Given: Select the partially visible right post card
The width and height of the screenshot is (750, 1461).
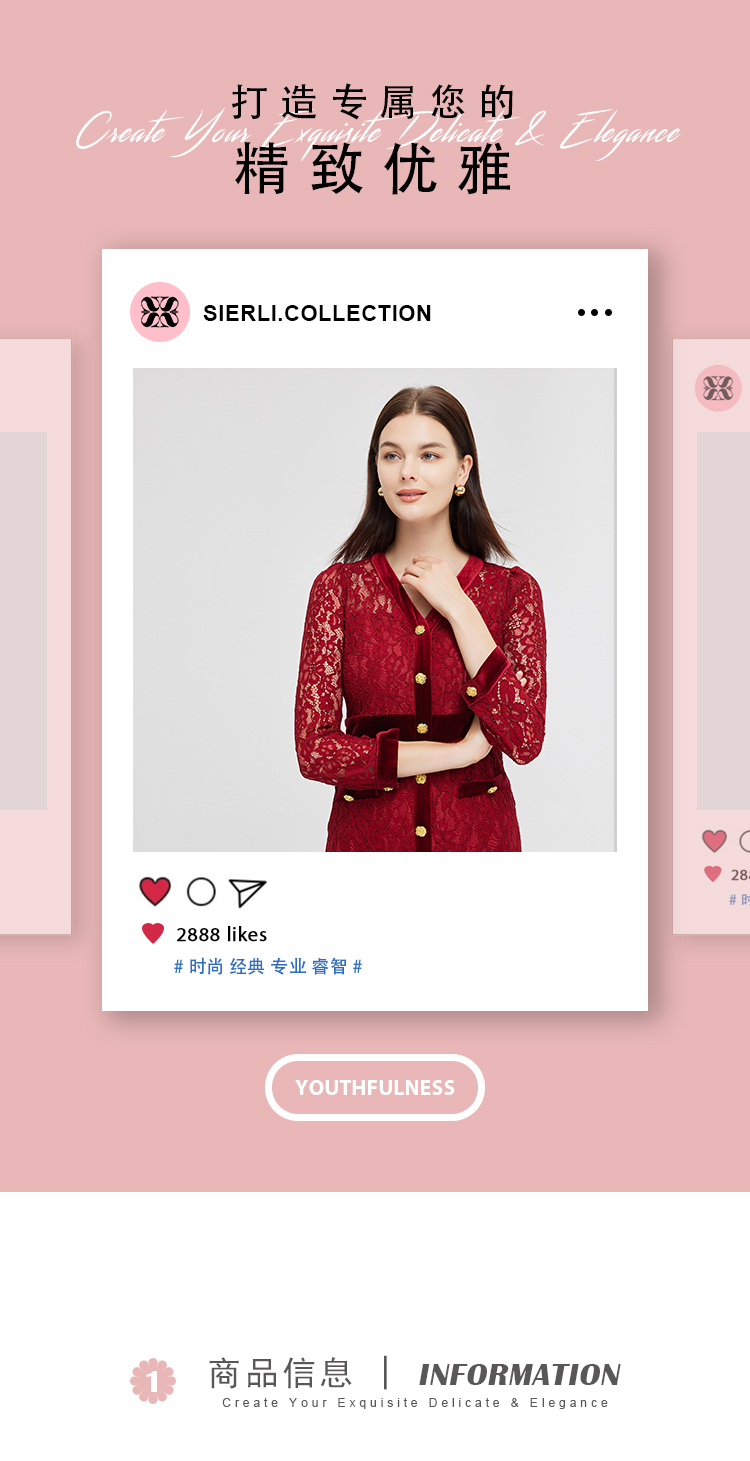Looking at the screenshot, I should 711,637.
